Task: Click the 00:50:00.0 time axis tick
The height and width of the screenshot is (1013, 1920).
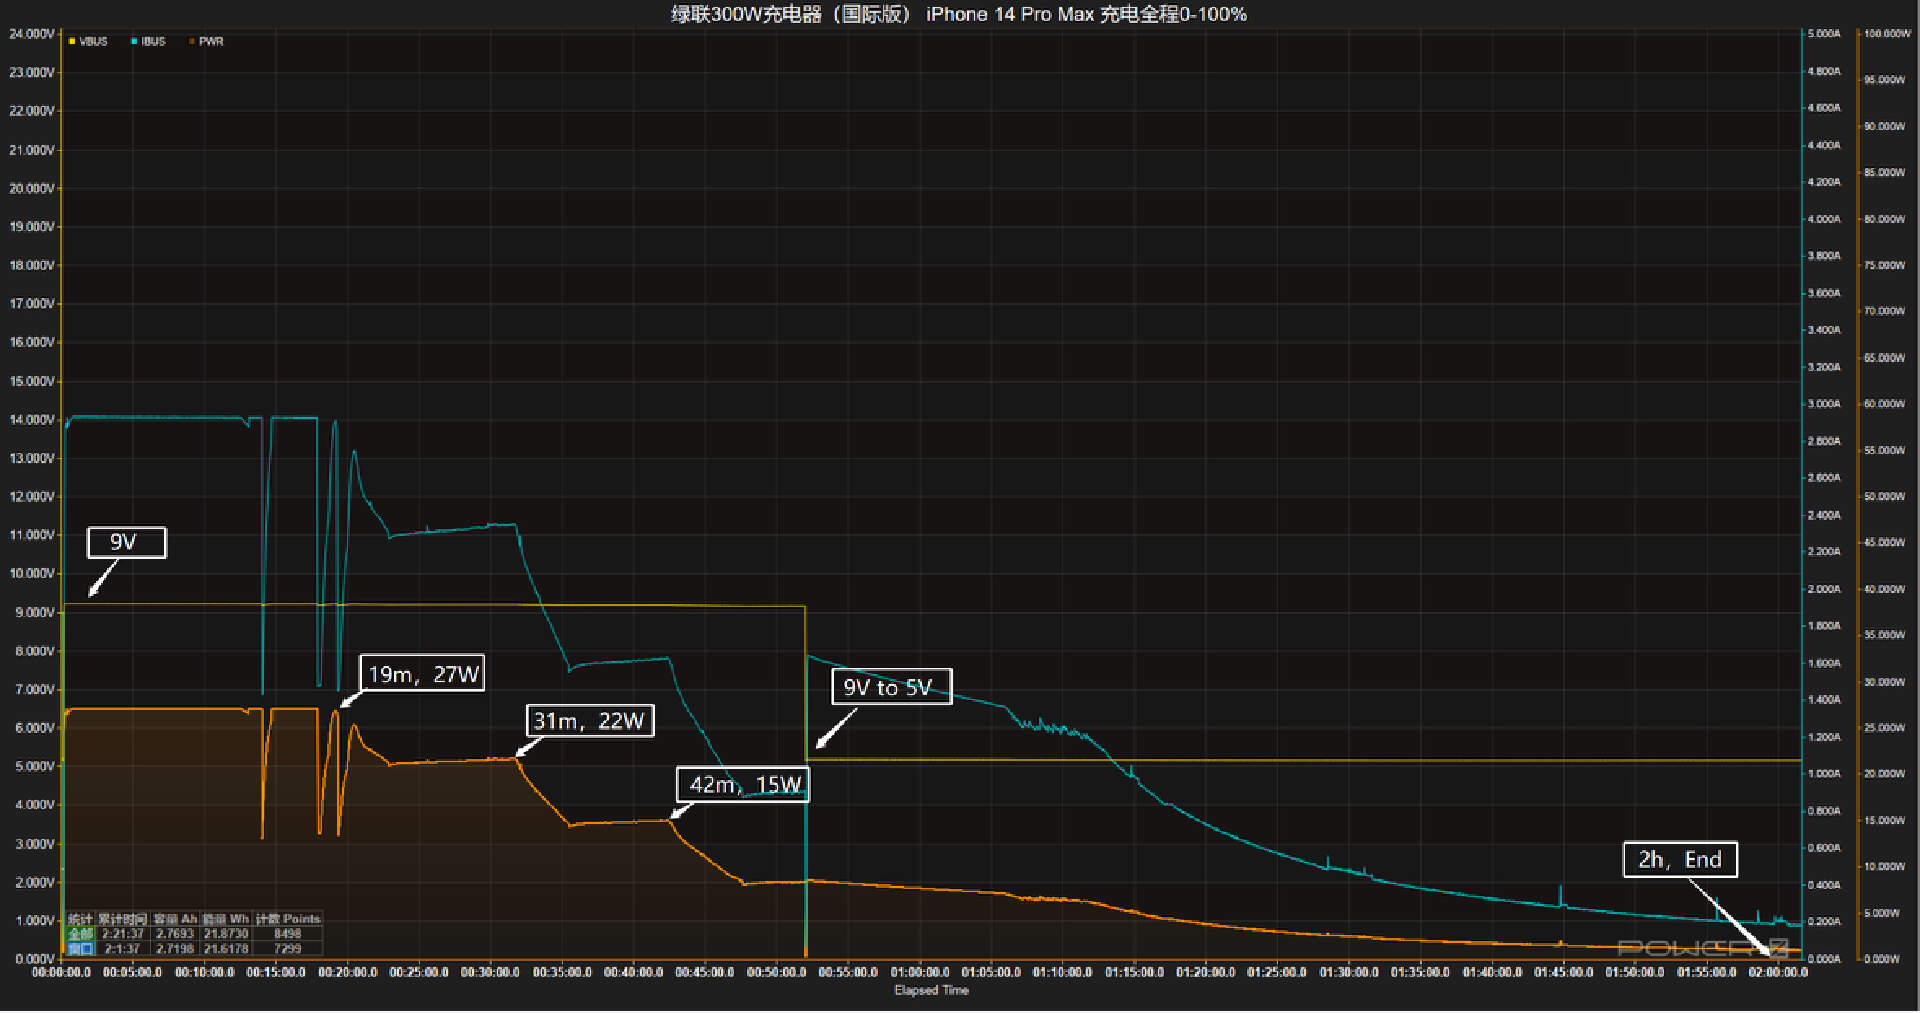Action: [x=776, y=973]
